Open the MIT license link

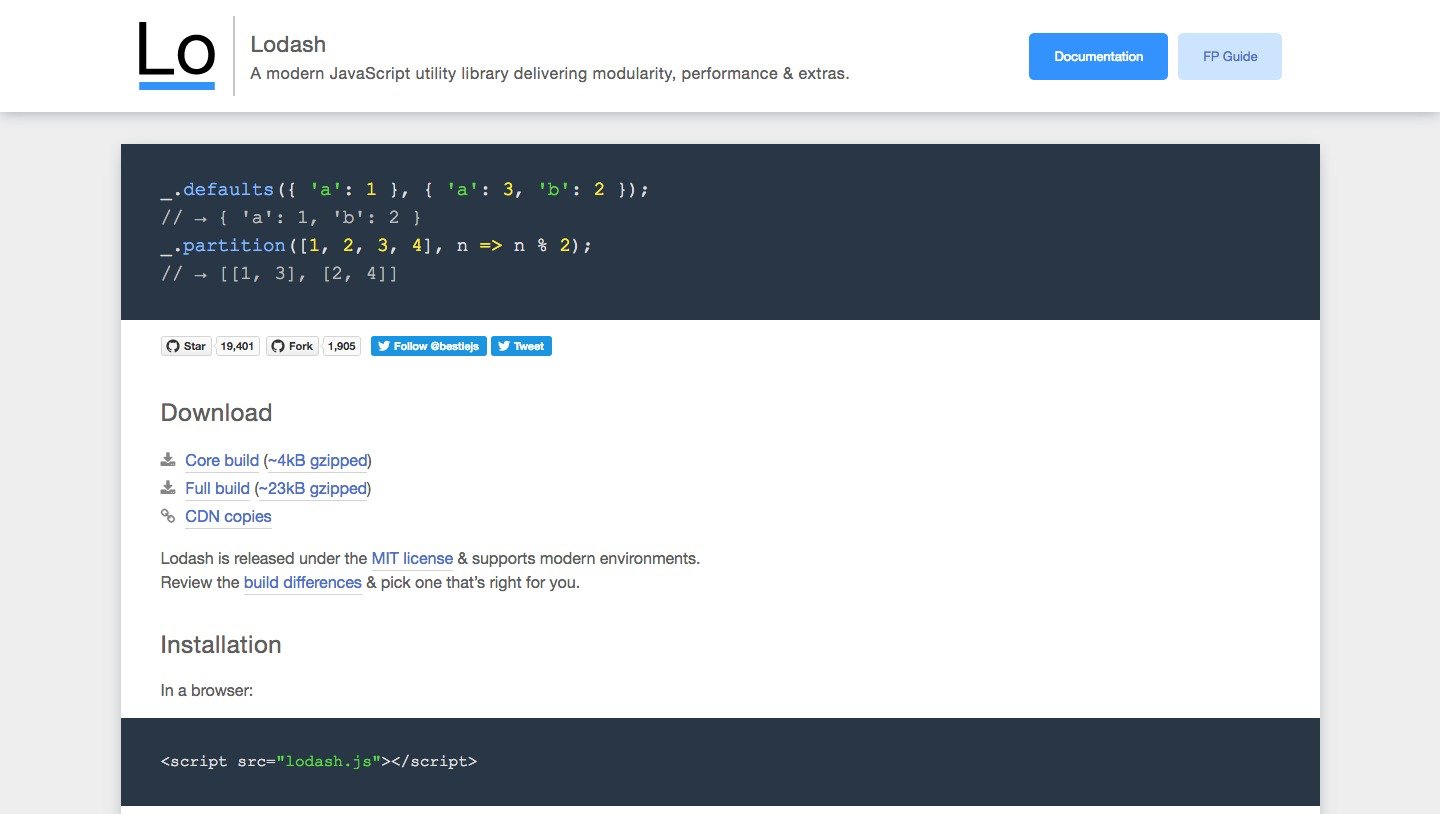[x=412, y=558]
